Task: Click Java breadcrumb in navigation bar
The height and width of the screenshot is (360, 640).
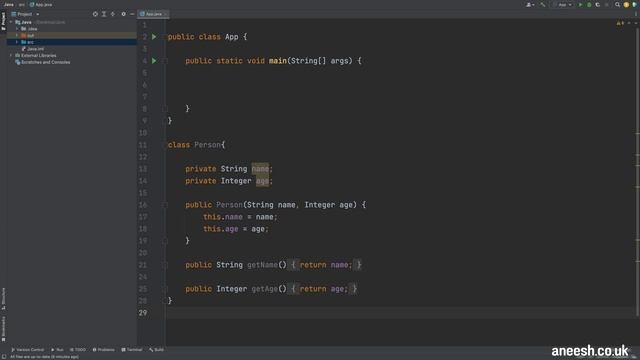Action: click(x=9, y=4)
